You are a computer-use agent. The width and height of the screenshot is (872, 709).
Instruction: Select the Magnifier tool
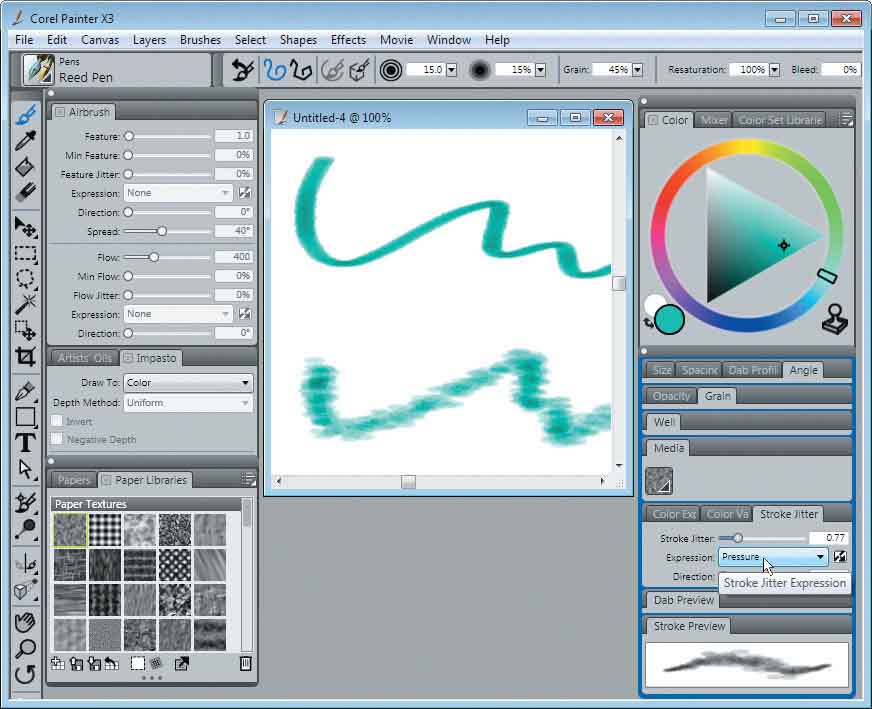(25, 647)
